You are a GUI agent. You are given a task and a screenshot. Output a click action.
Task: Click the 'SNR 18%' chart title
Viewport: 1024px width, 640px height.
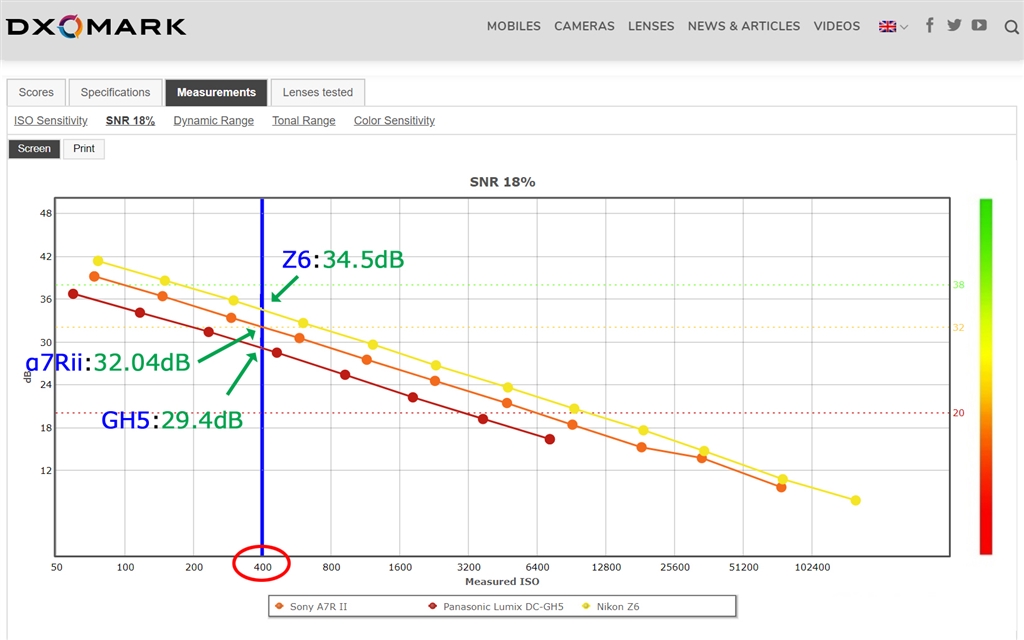pyautogui.click(x=502, y=182)
